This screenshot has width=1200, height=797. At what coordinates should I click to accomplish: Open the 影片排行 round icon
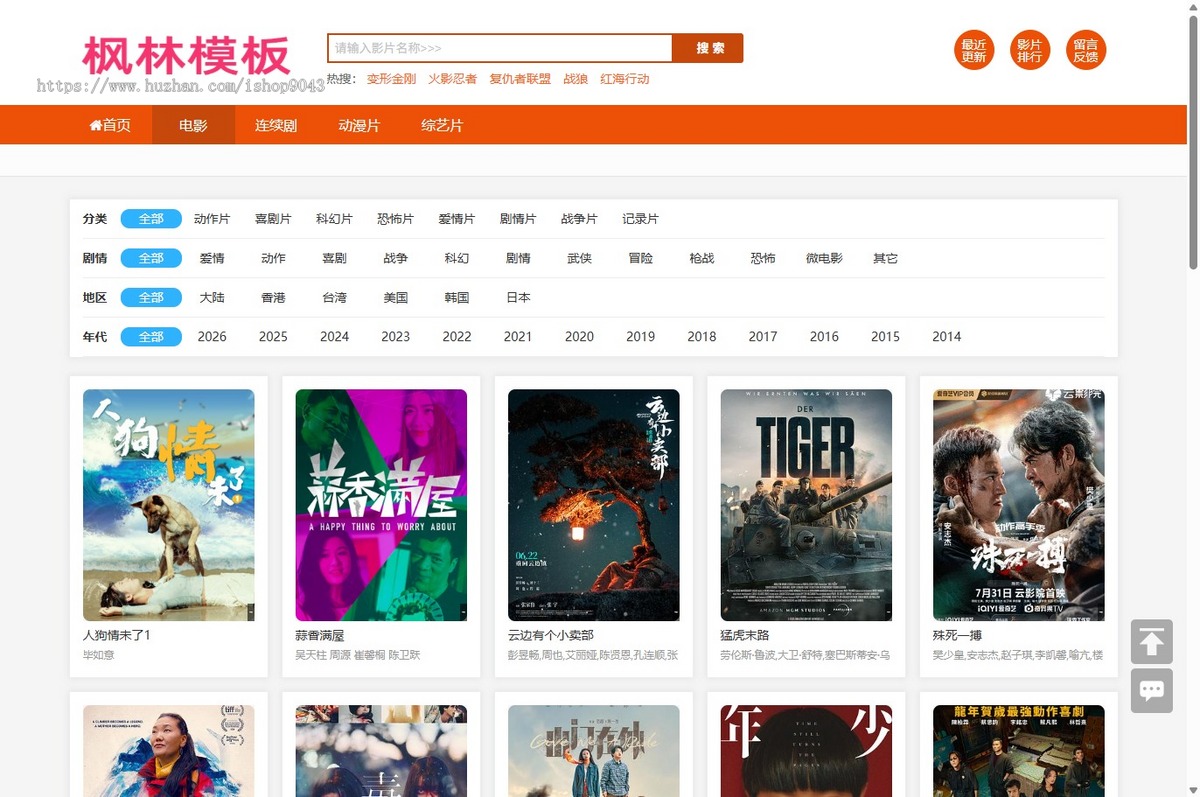(x=1030, y=50)
